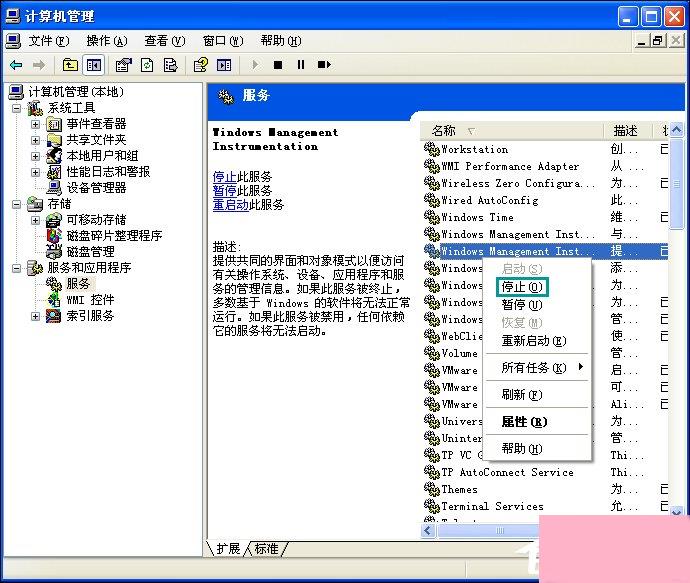690x583 pixels.
Task: Toggle the Show/Hide console tree icon
Action: 93,65
